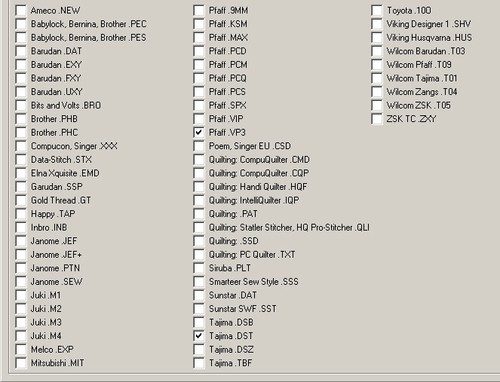Tick the Toyota .100 format checkbox
The height and width of the screenshot is (382, 500).
point(377,10)
